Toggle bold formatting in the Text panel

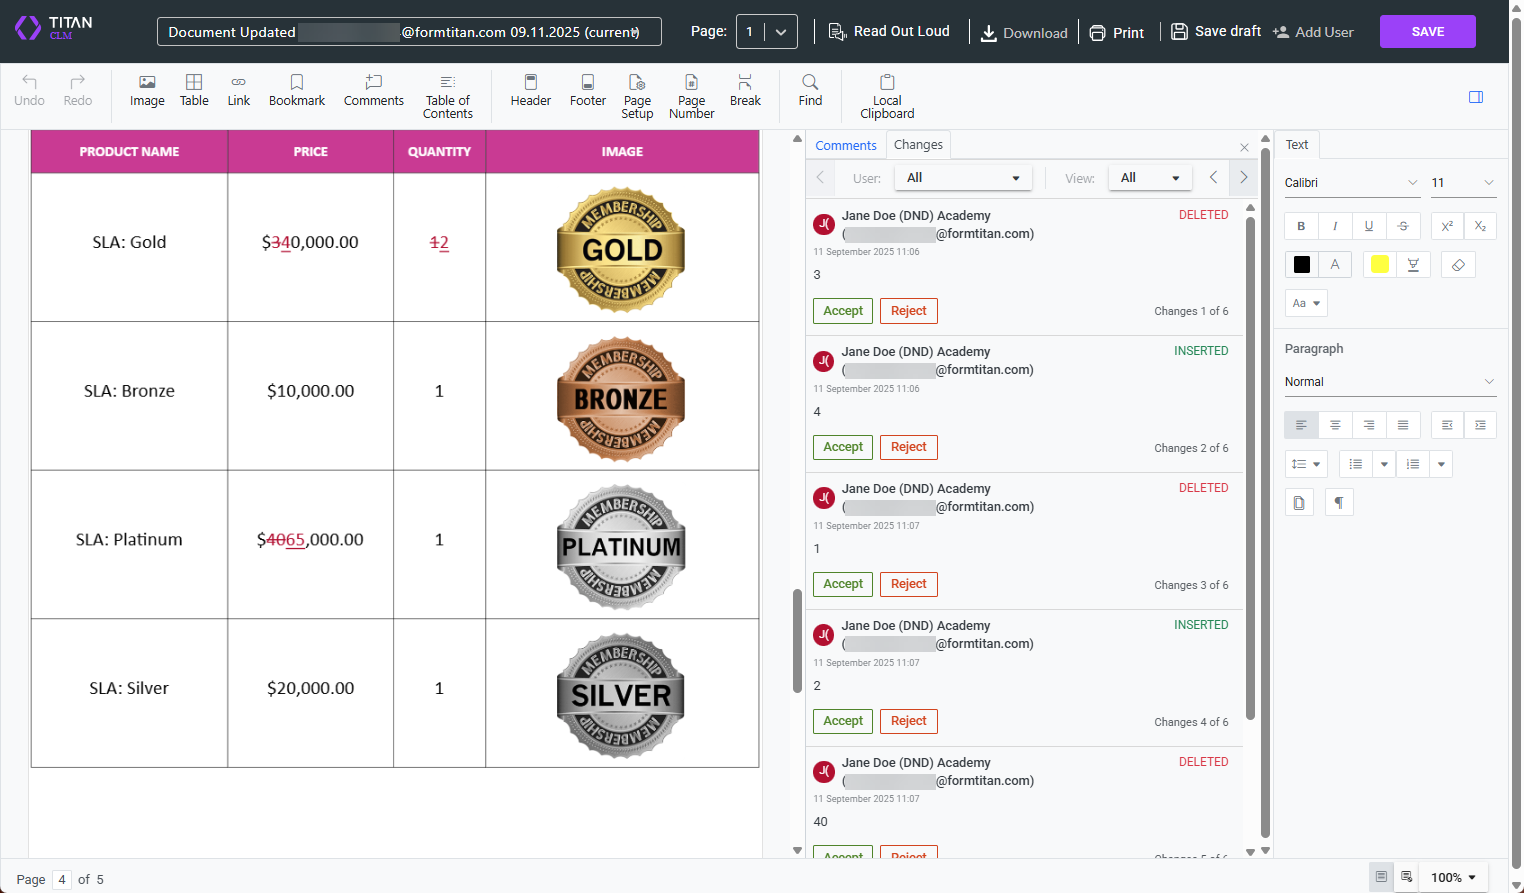1300,226
